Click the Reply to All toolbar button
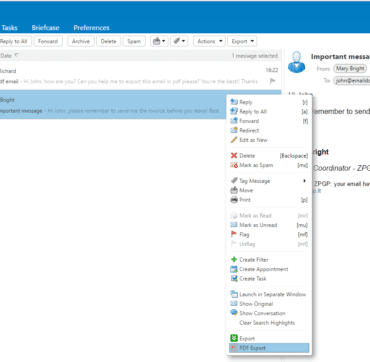 click(x=15, y=41)
